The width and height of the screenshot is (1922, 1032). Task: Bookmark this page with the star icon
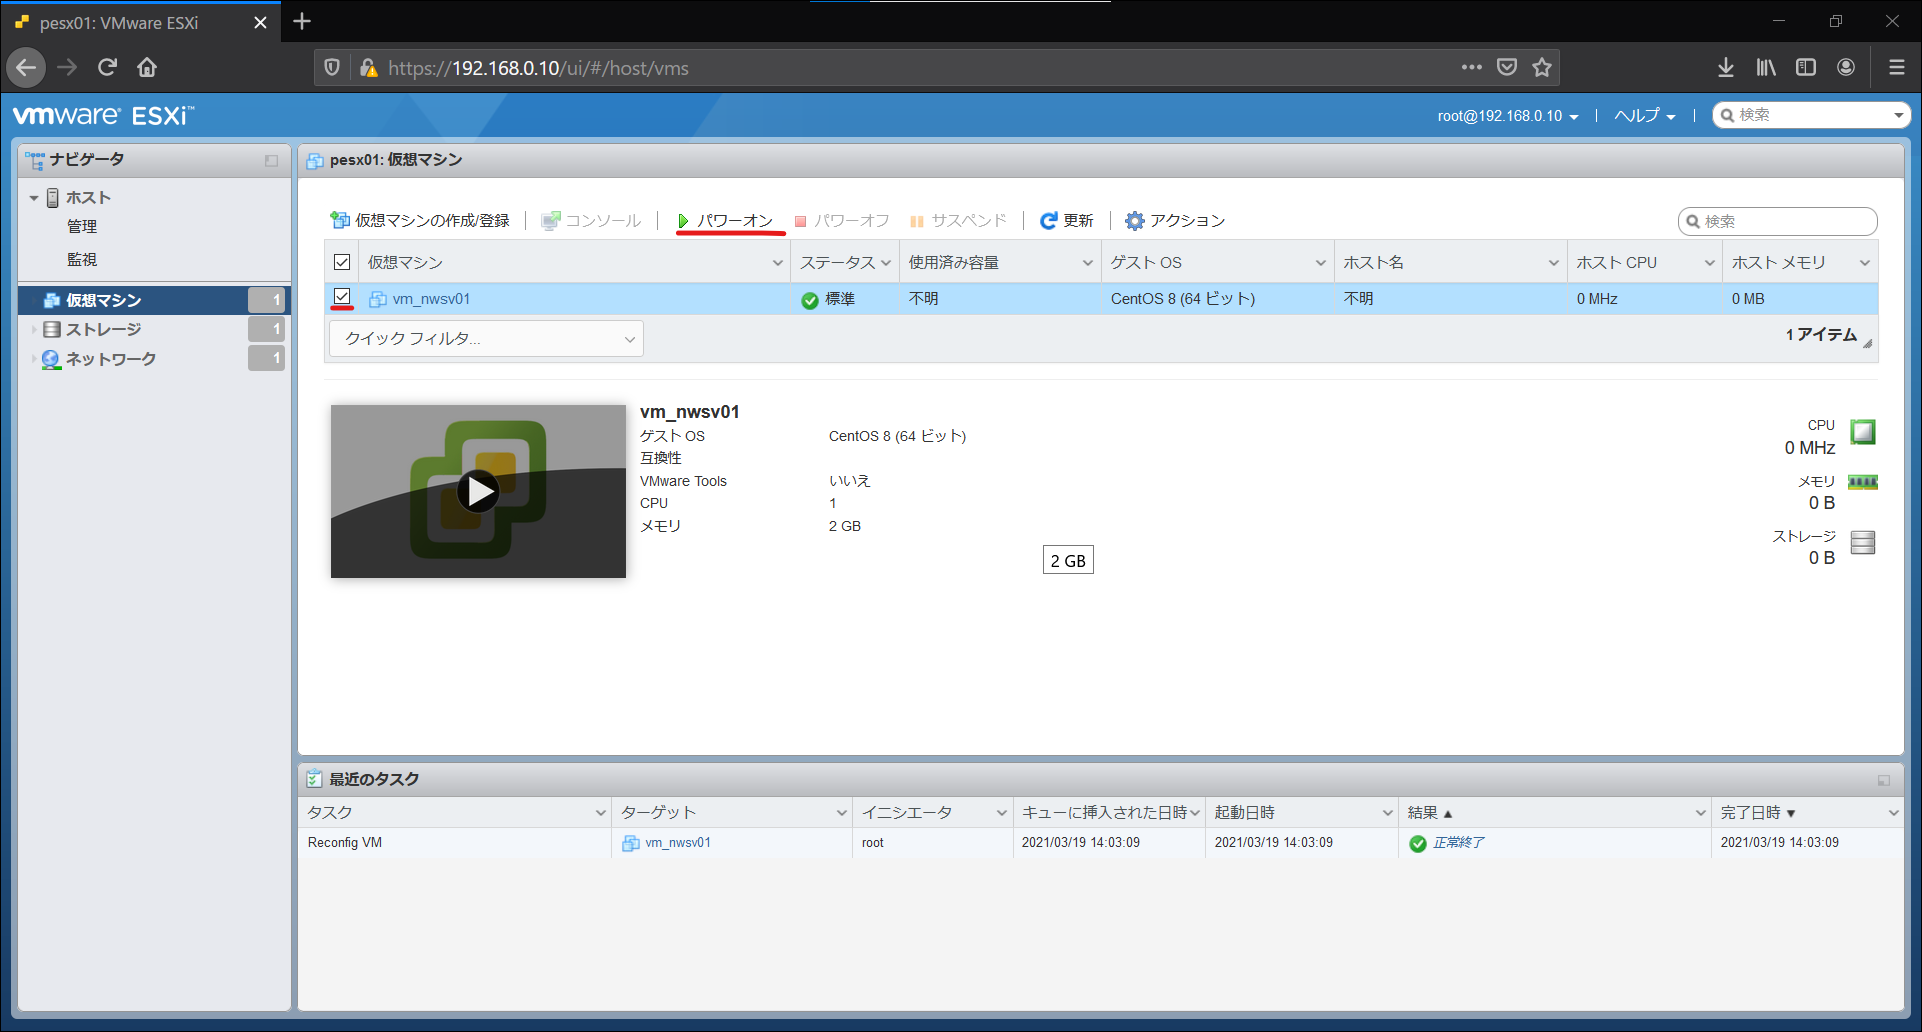pos(1542,68)
